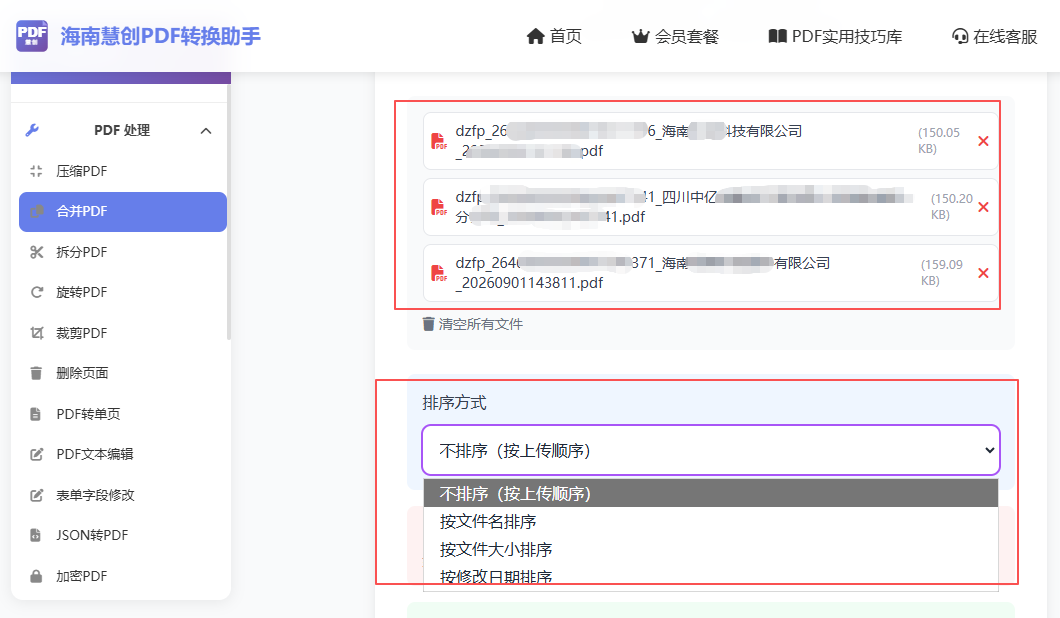Image resolution: width=1060 pixels, height=618 pixels.
Task: Click the edit icon beside 表单字段修改
Action: click(37, 495)
